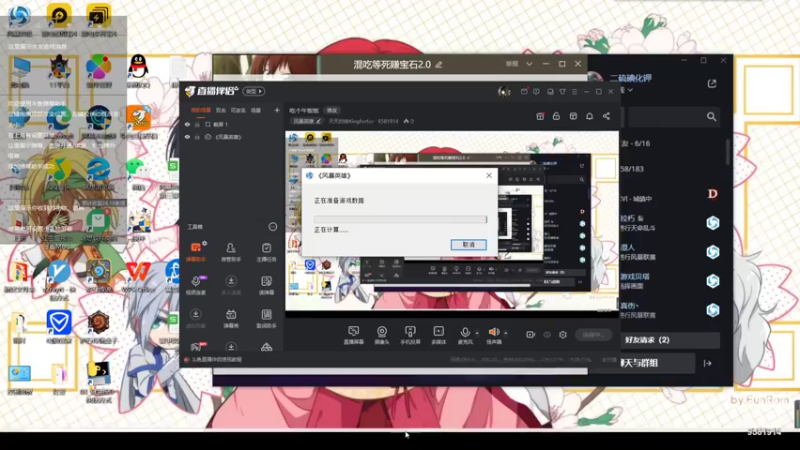Click the 风暴英雄 category tag with pencil
Screen dimensions: 800x450
(x=306, y=121)
